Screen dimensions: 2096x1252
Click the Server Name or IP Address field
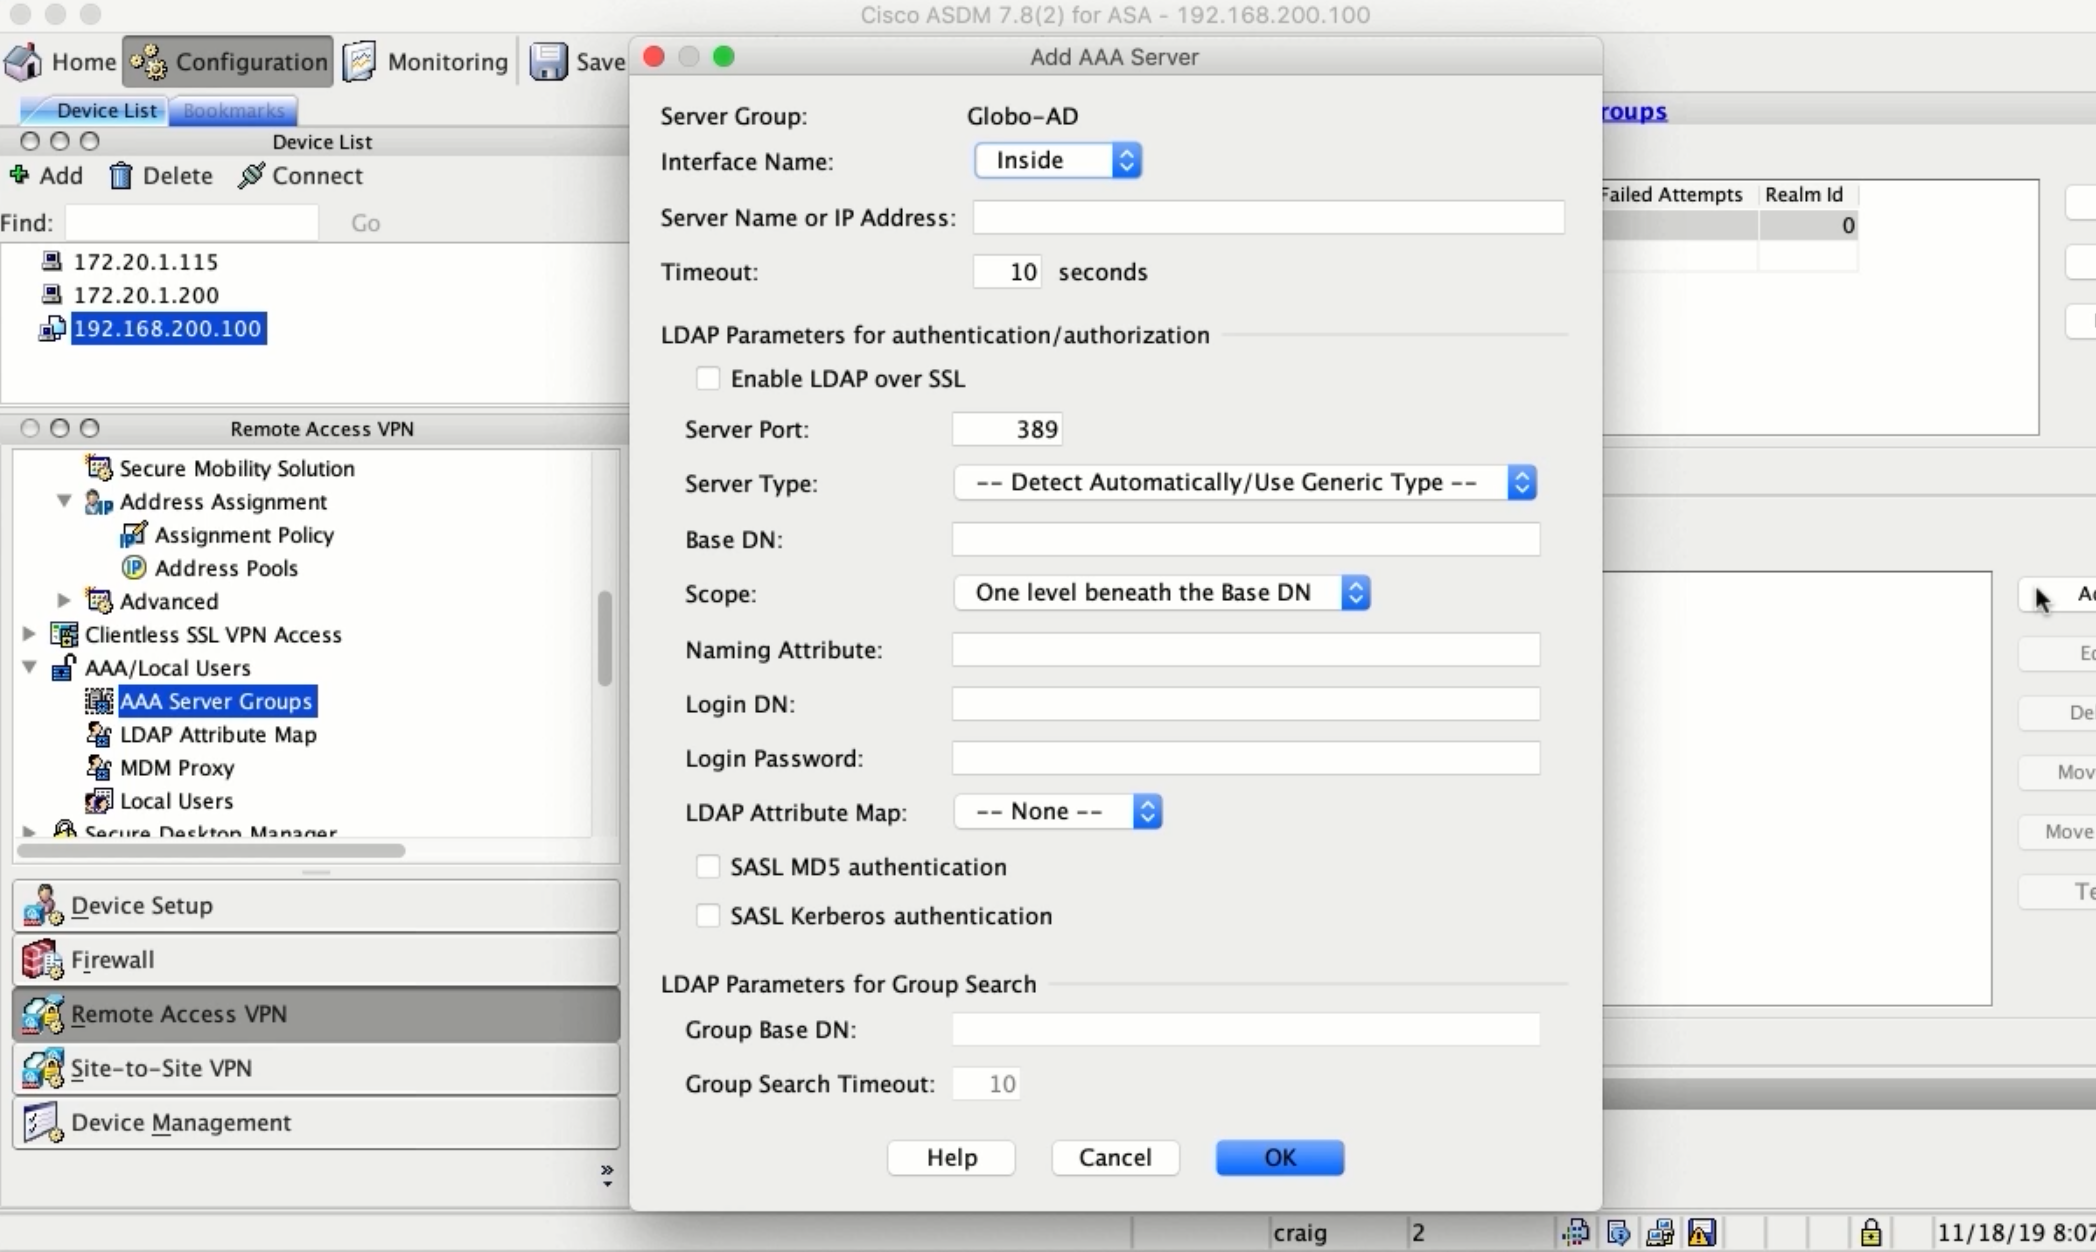[x=1269, y=218]
